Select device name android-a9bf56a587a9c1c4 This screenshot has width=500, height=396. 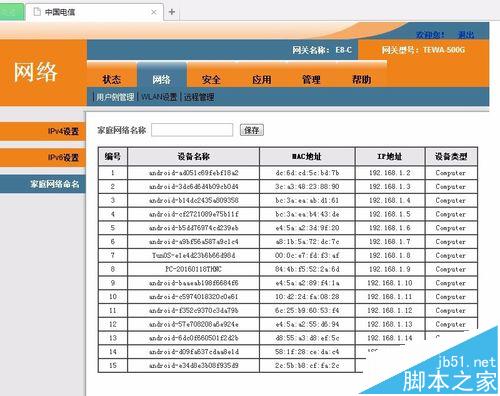(x=194, y=241)
